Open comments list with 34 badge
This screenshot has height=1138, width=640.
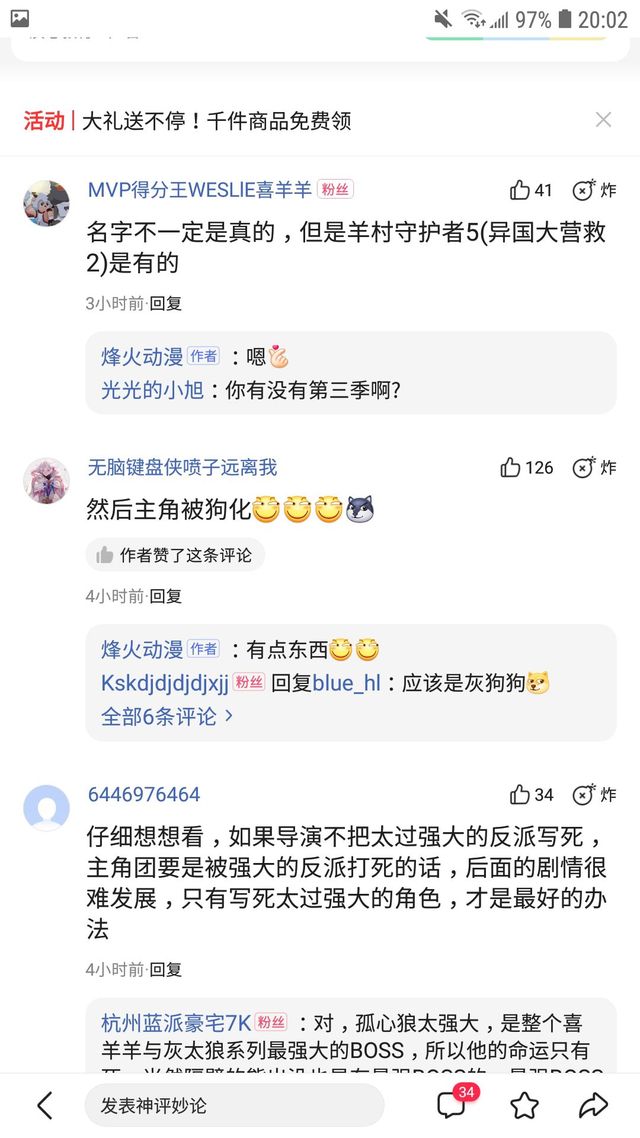click(x=453, y=1104)
